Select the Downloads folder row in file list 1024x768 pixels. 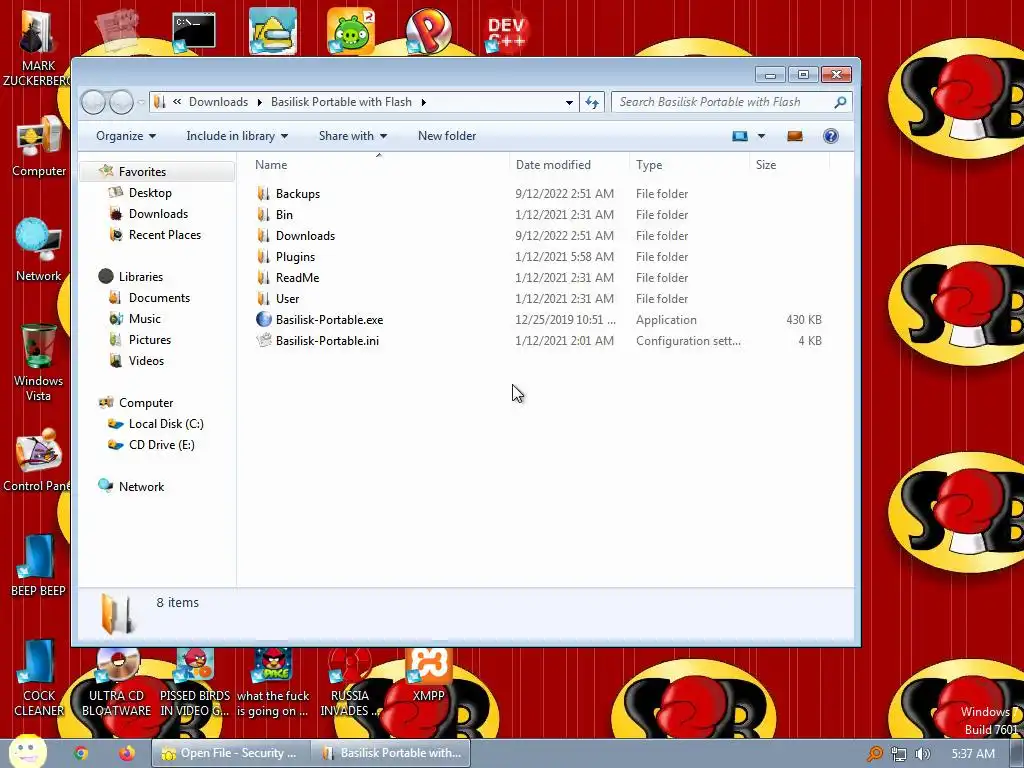click(x=539, y=236)
